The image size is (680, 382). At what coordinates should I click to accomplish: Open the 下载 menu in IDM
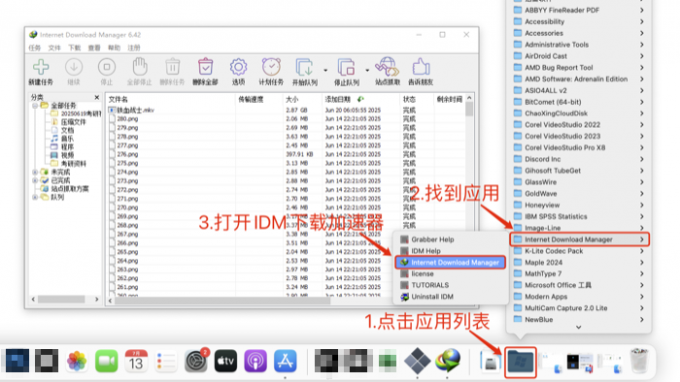(x=74, y=48)
